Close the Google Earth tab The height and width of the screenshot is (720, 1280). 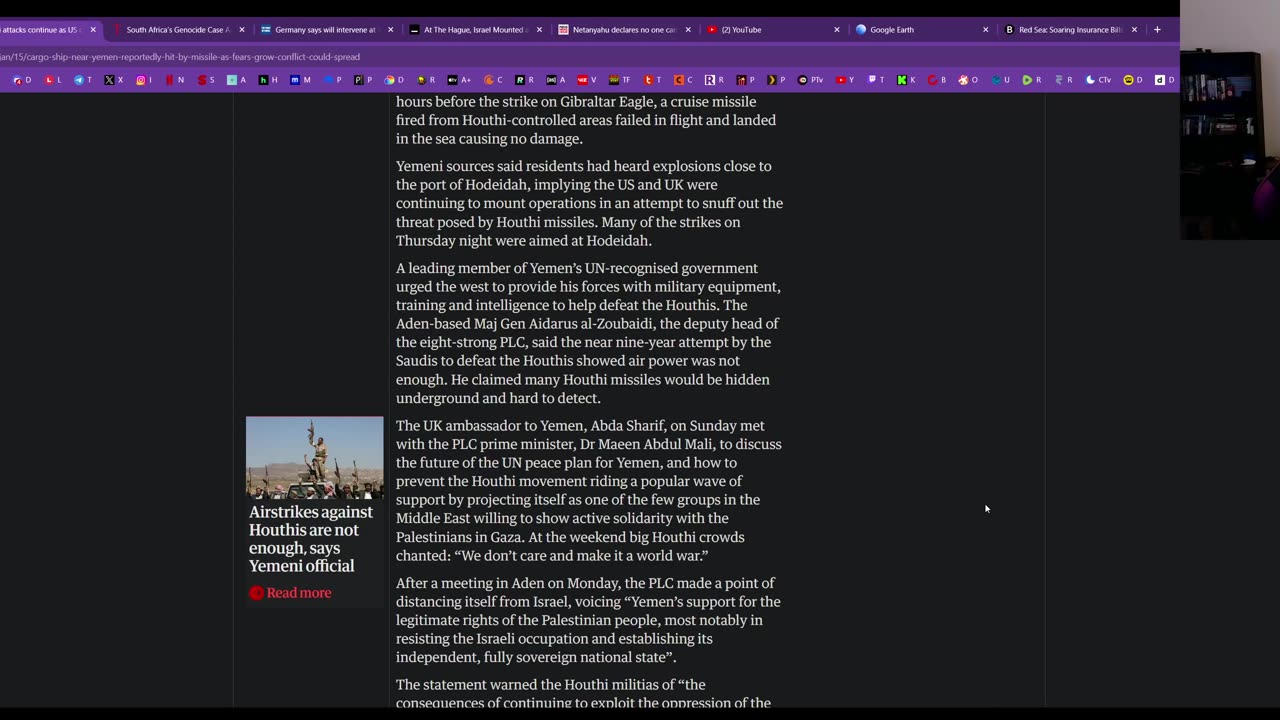point(985,30)
